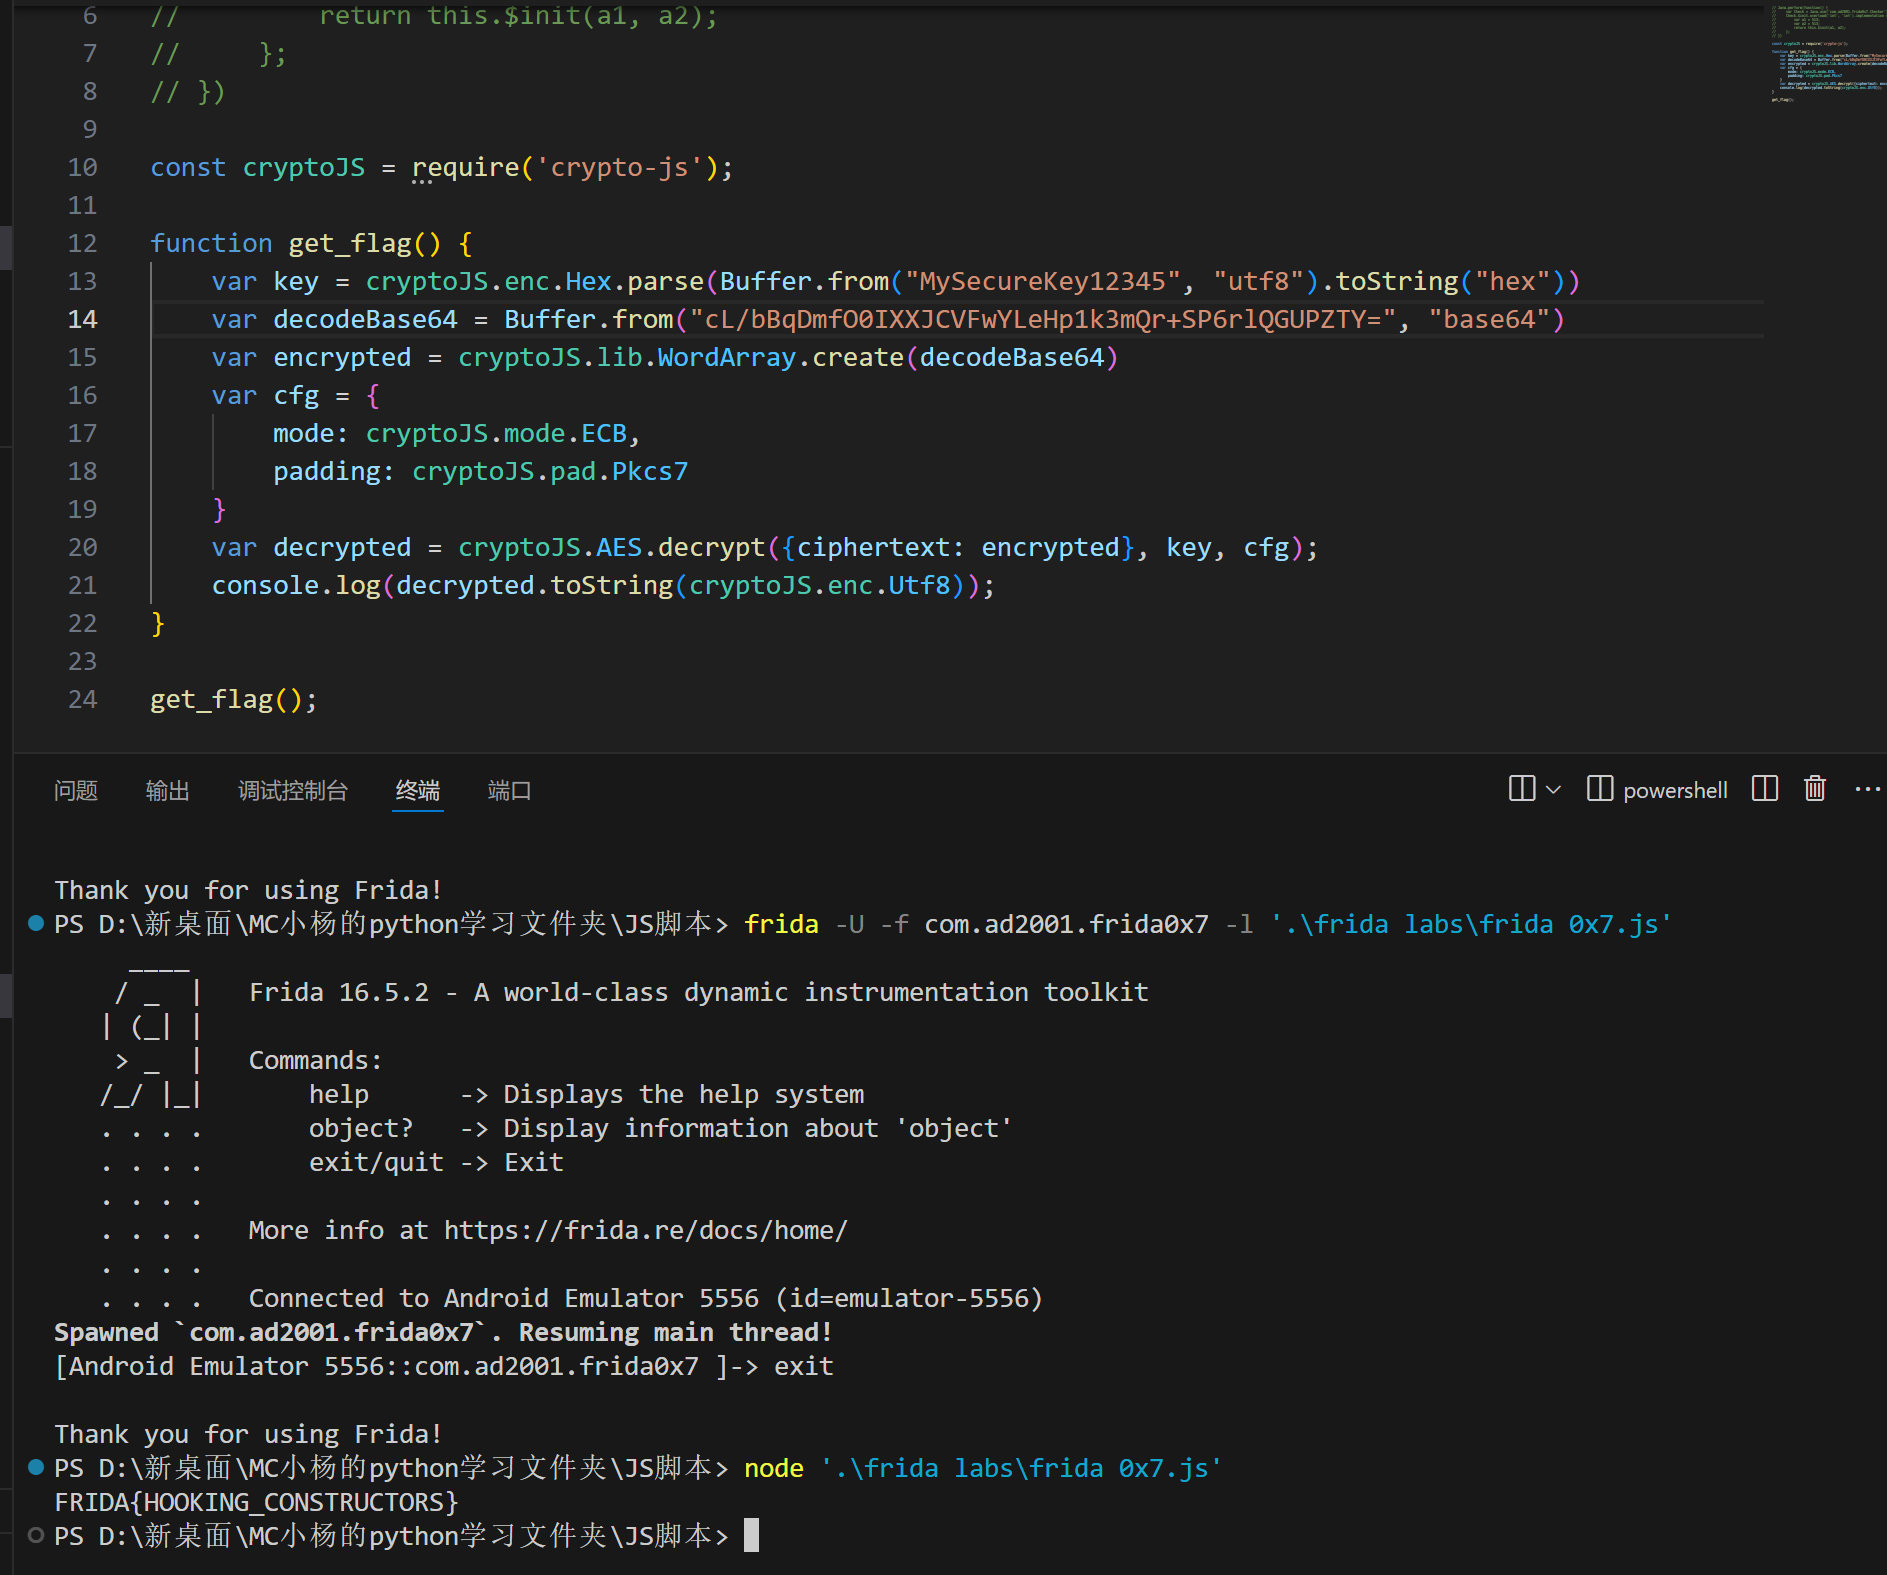Open the launch profile dropdown chevron
1887x1575 pixels.
[x=1553, y=790]
